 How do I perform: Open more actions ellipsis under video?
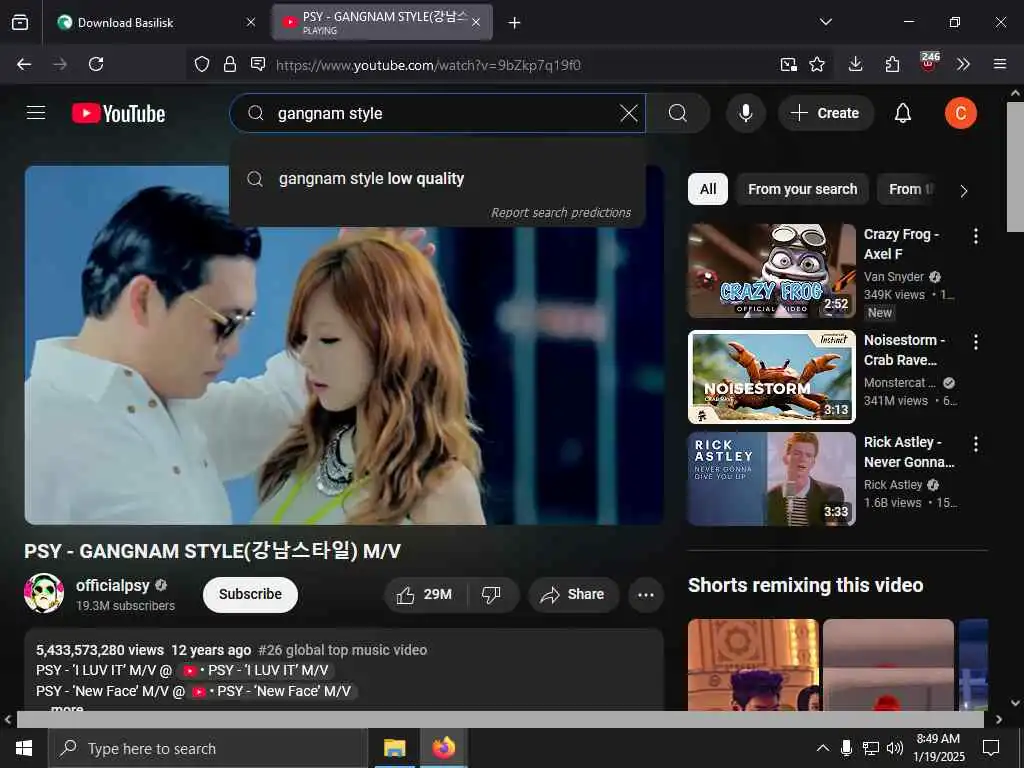(x=646, y=594)
